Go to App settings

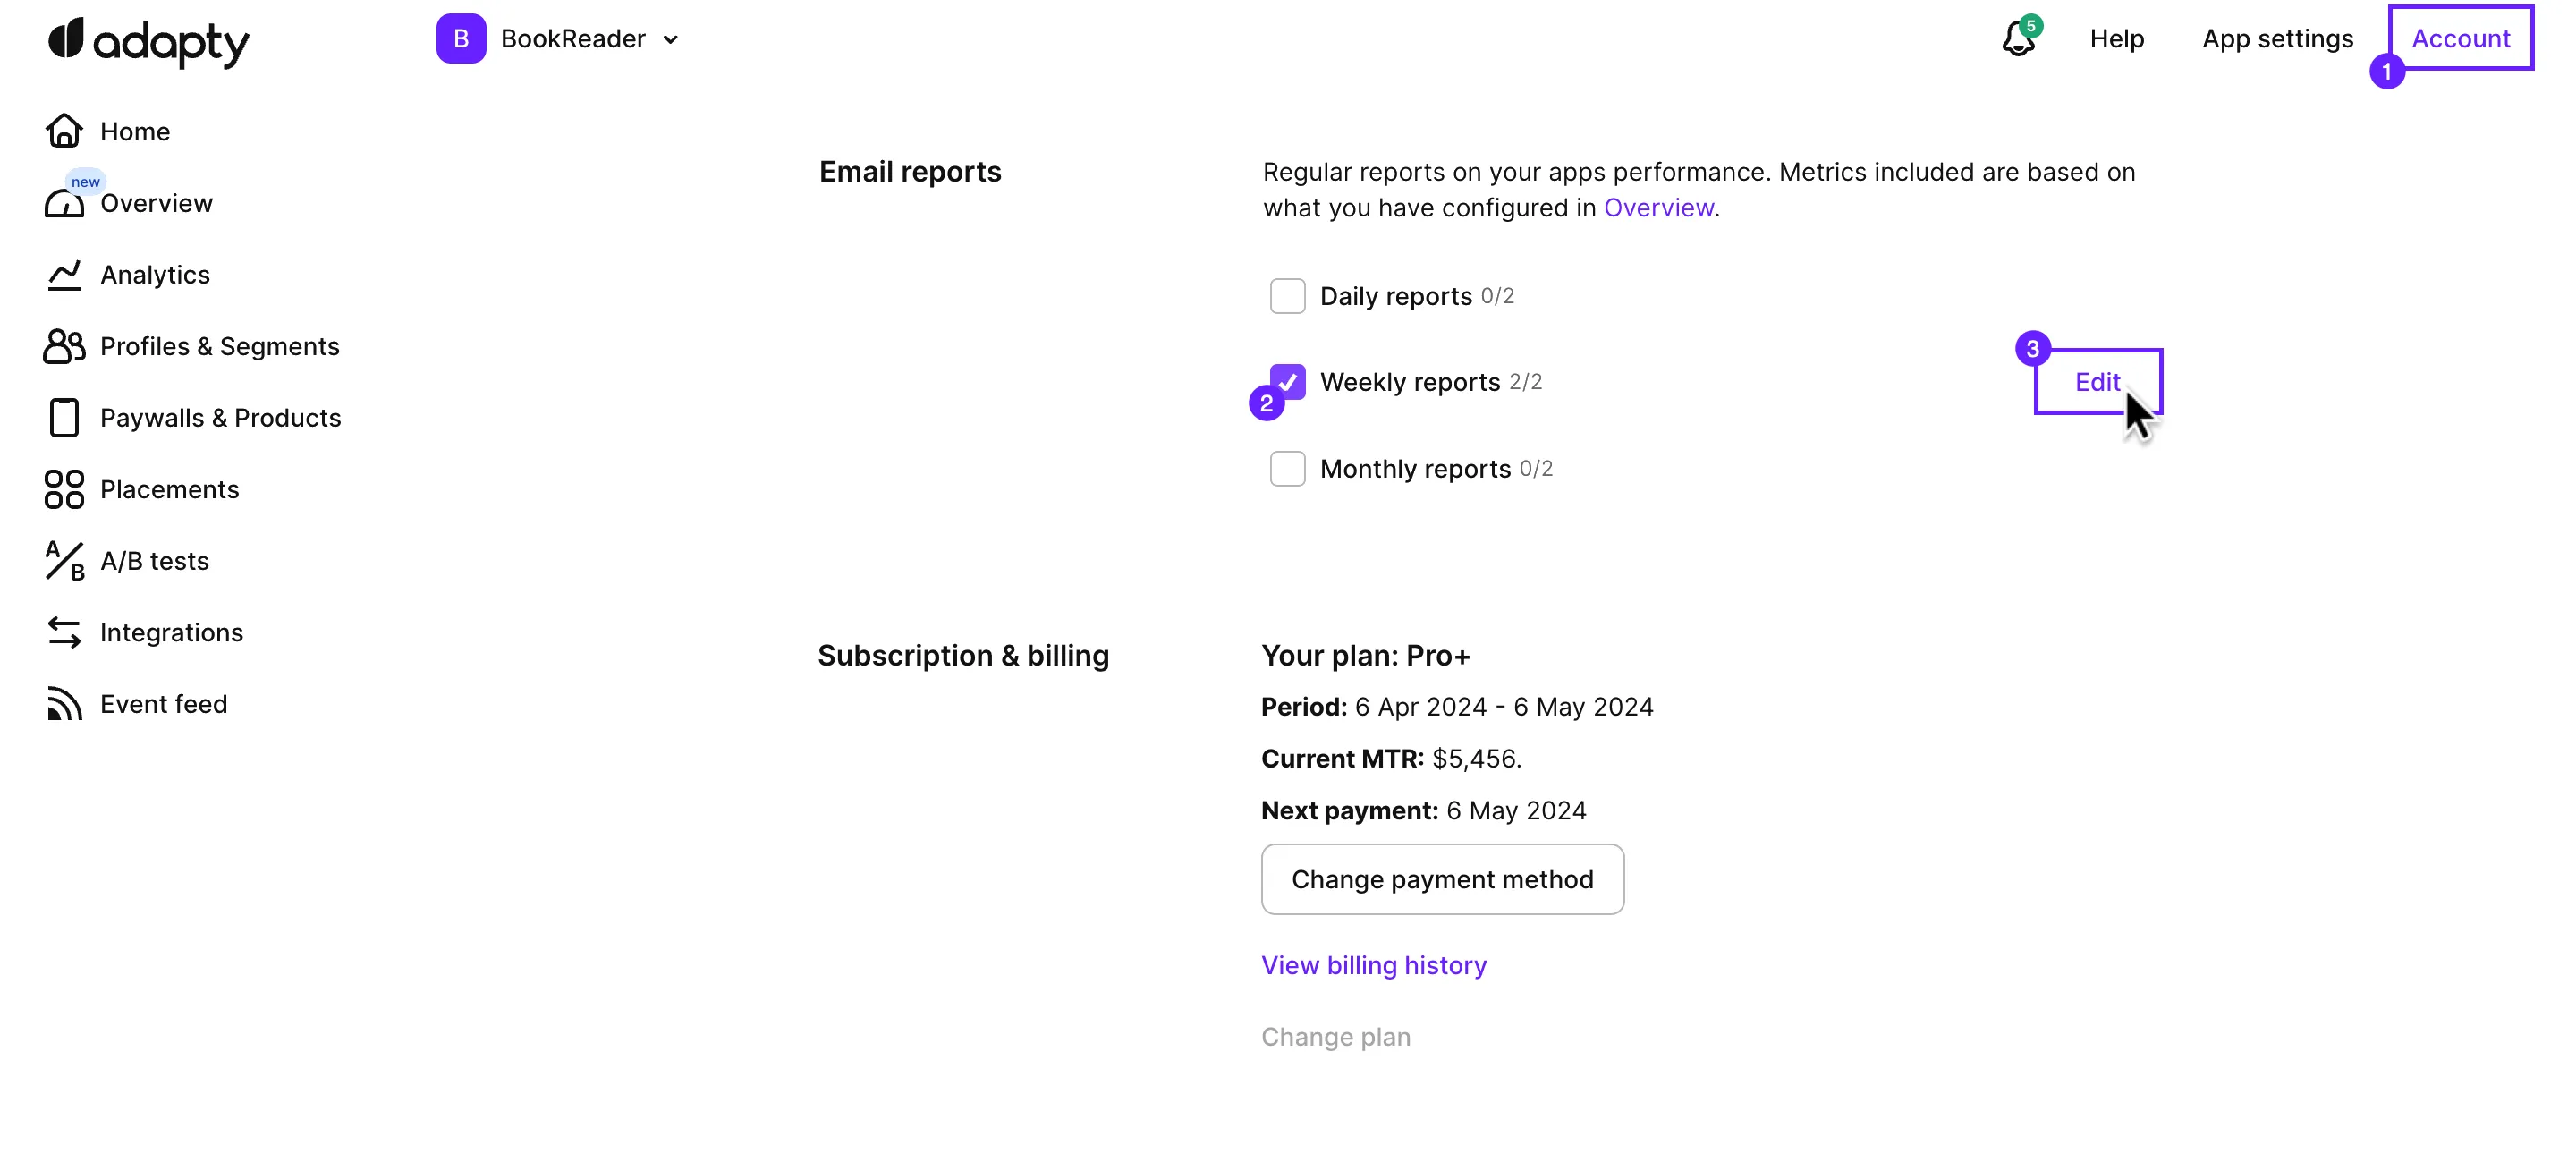(x=2278, y=39)
